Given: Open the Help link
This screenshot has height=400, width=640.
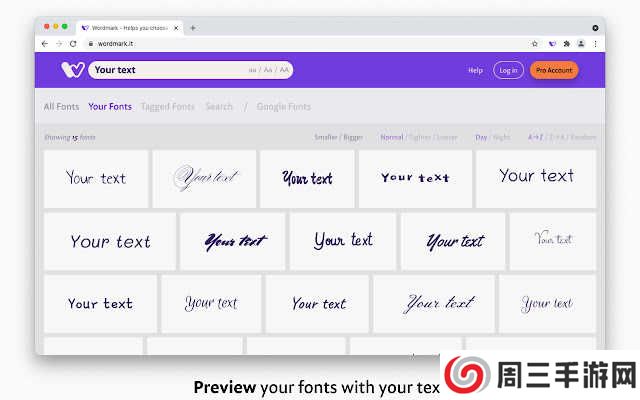Looking at the screenshot, I should tap(475, 70).
